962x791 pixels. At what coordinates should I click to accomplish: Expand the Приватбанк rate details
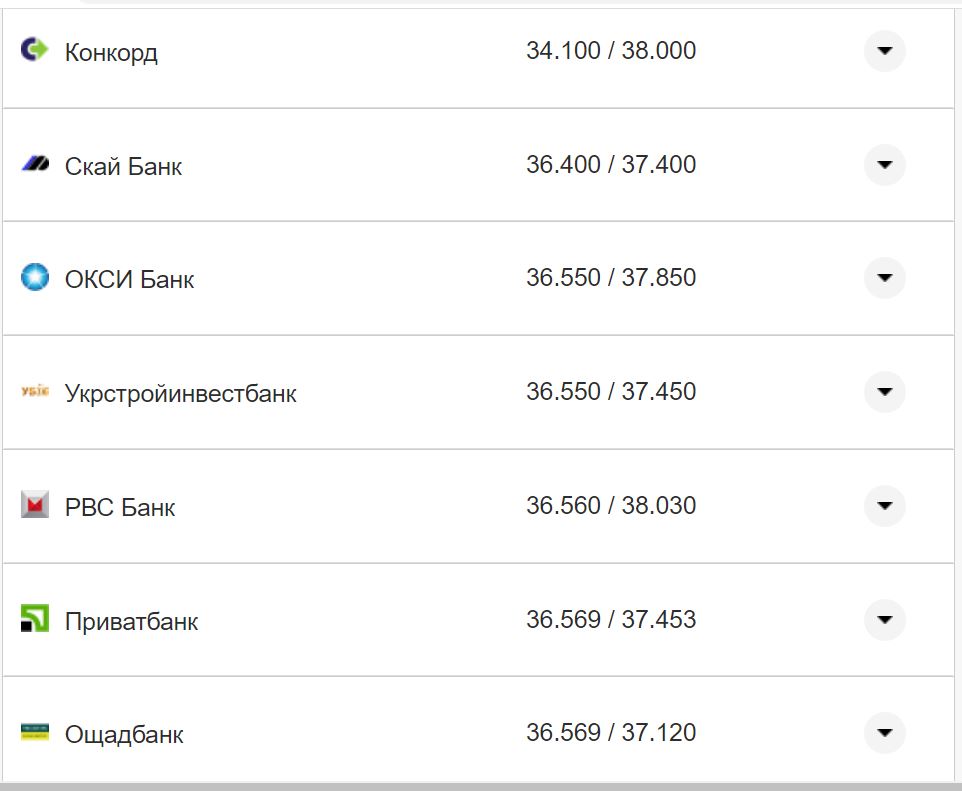pyautogui.click(x=884, y=620)
